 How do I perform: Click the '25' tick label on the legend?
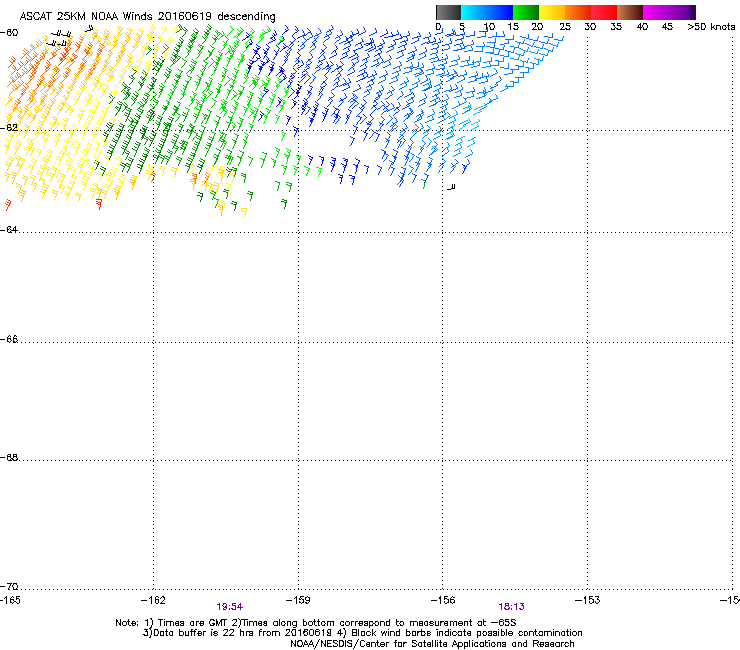point(565,27)
